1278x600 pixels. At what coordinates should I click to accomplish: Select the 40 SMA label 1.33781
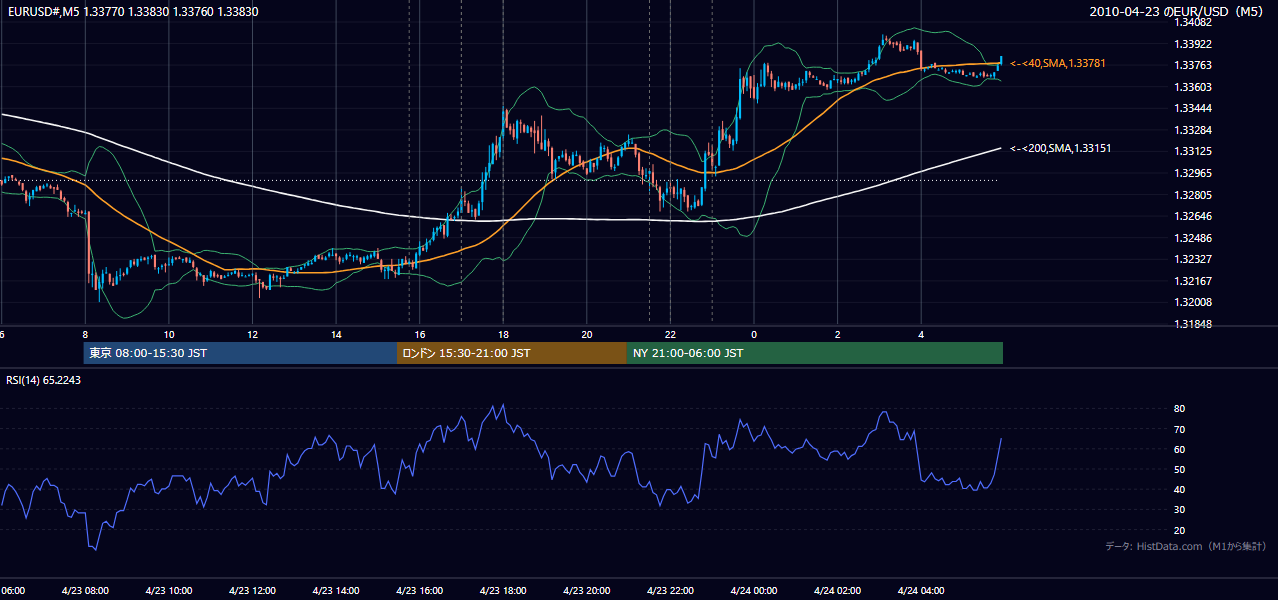(x=1058, y=63)
